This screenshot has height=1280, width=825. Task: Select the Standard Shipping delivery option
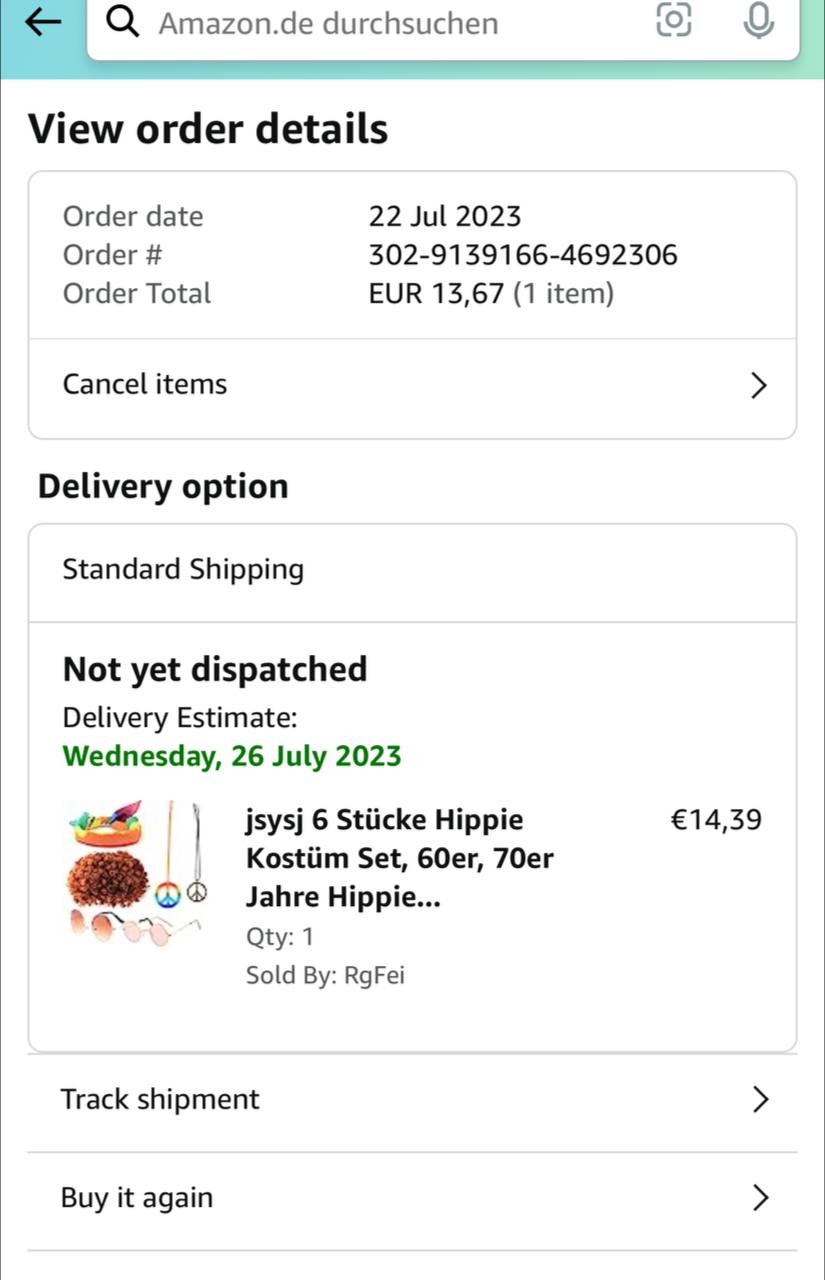coord(183,570)
